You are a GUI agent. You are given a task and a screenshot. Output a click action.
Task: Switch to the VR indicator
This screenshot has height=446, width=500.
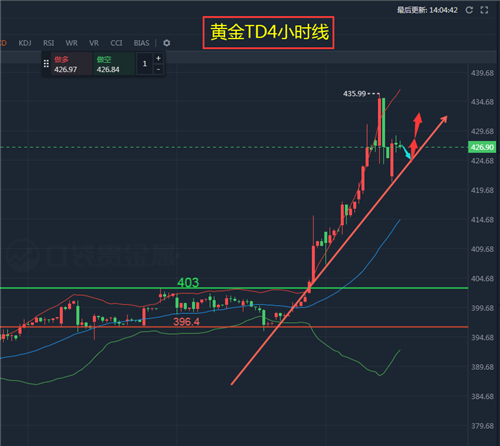tap(94, 43)
